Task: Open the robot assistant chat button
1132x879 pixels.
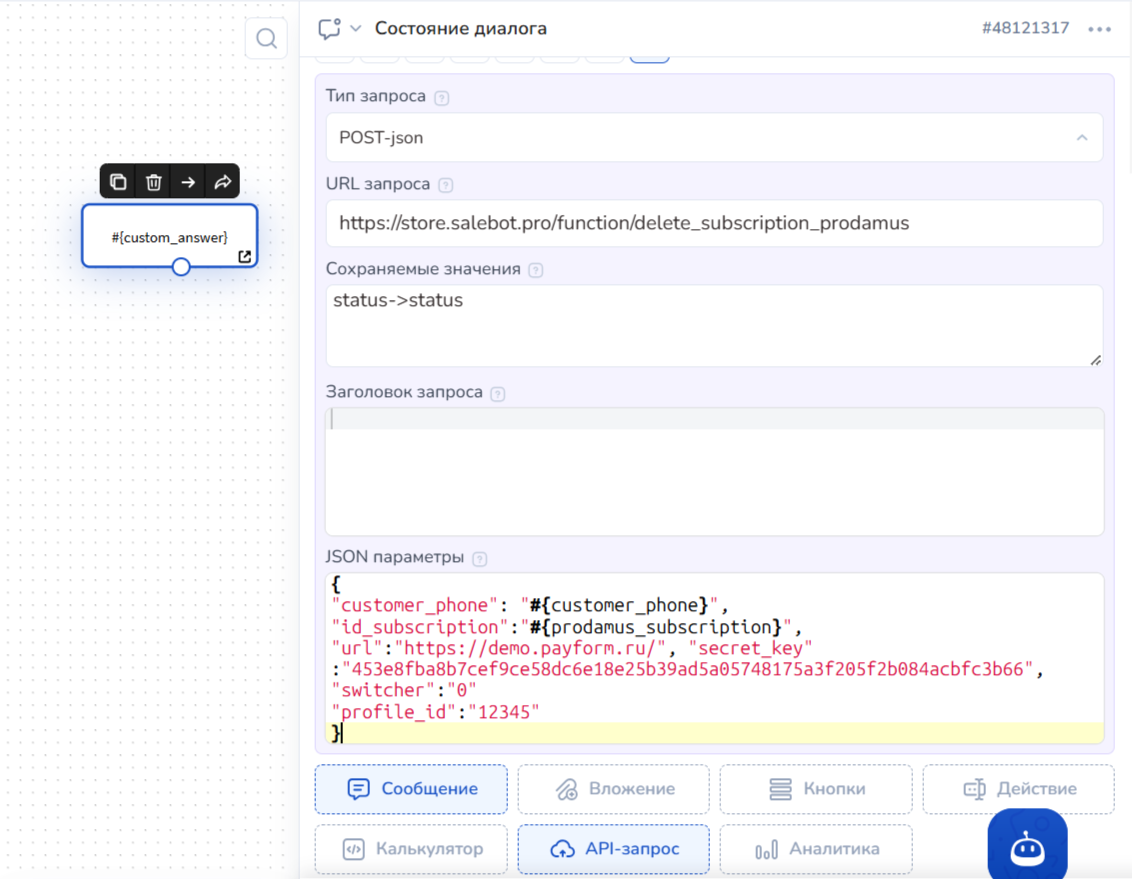Action: [x=1027, y=848]
